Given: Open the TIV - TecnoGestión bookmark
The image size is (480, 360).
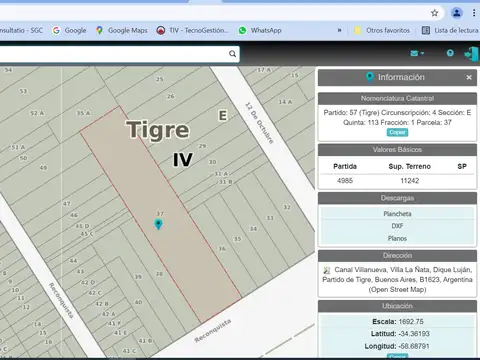Looking at the screenshot, I should click(193, 30).
